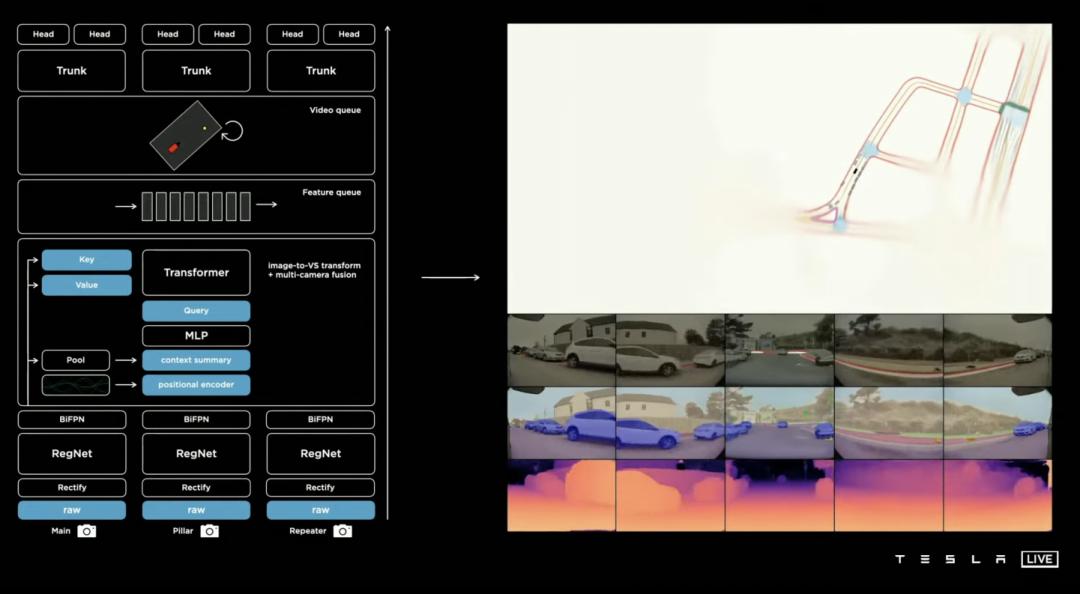Open the first segmentation overlay thumbnail

pos(562,423)
